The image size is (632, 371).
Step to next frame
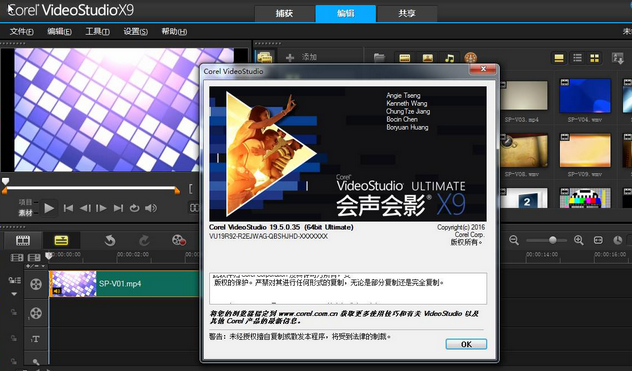point(102,208)
